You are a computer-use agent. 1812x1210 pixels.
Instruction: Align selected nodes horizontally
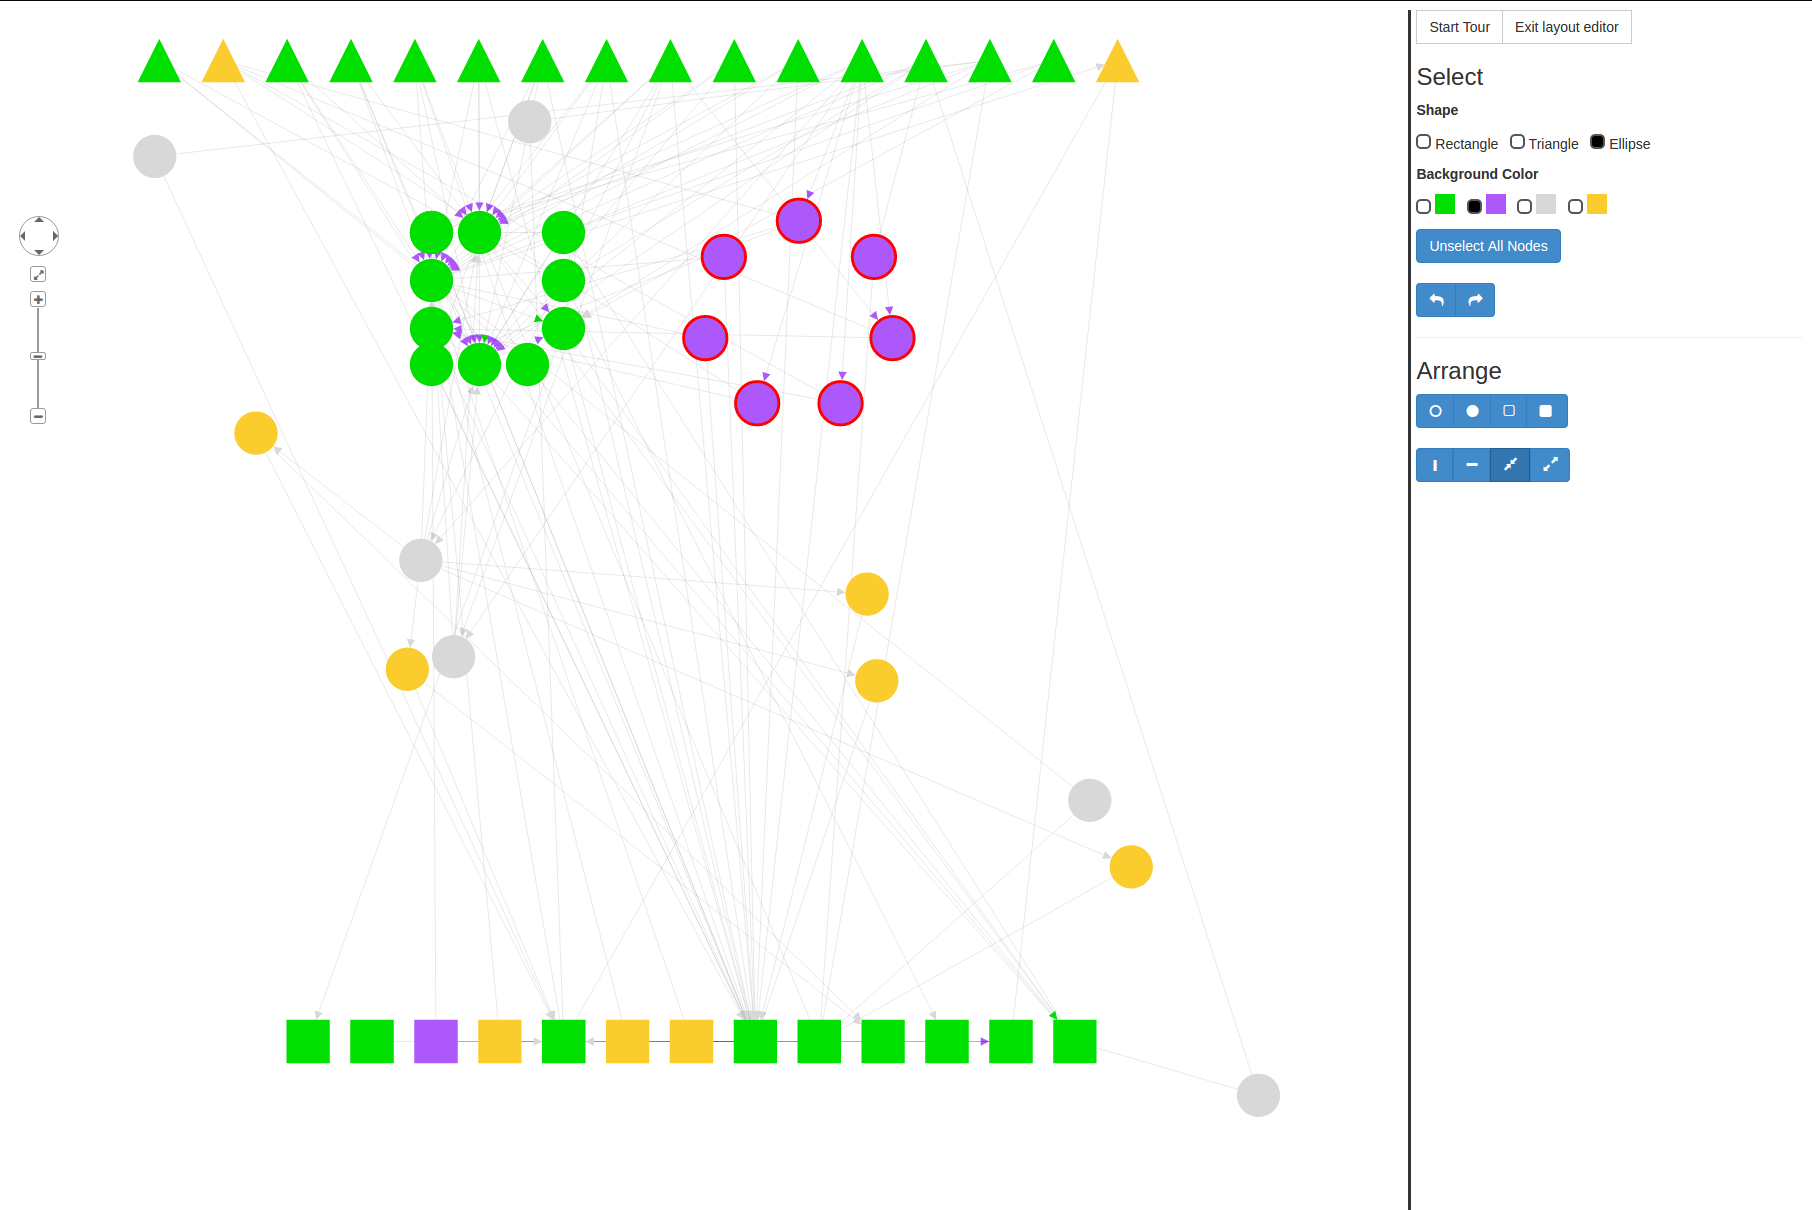1472,465
